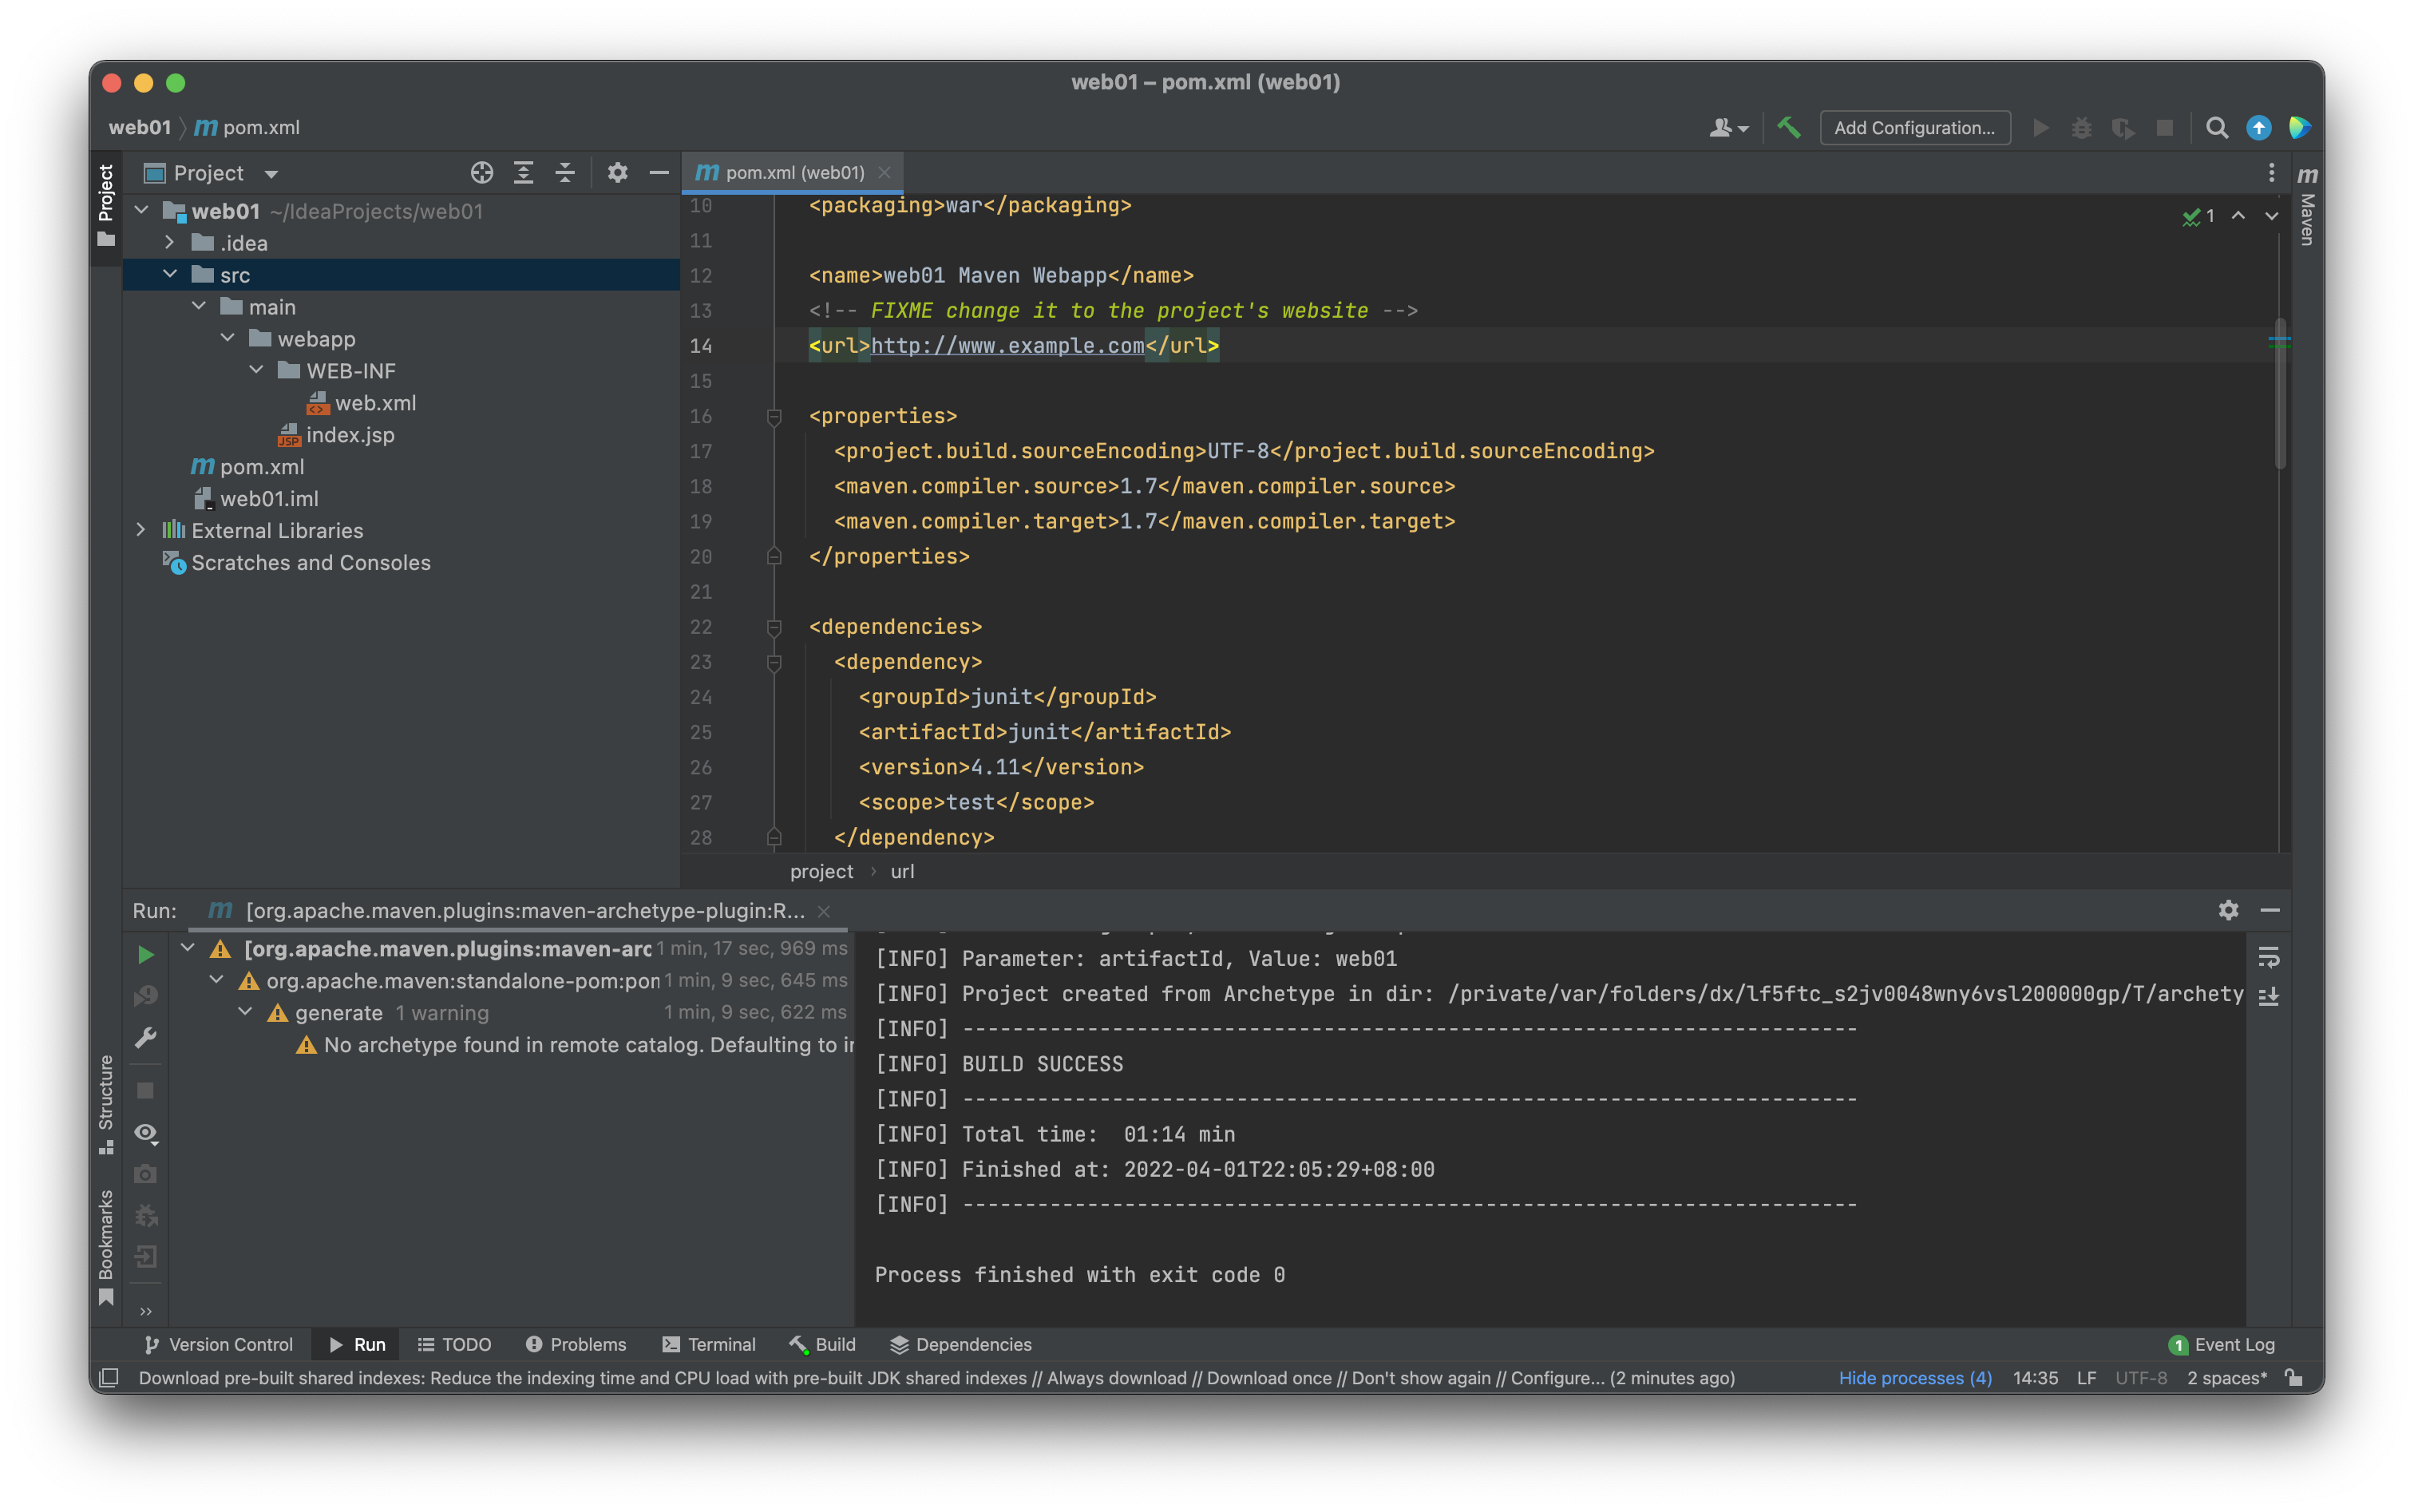This screenshot has height=1512, width=2414.
Task: Click the Select Opened File target icon
Action: [x=481, y=173]
